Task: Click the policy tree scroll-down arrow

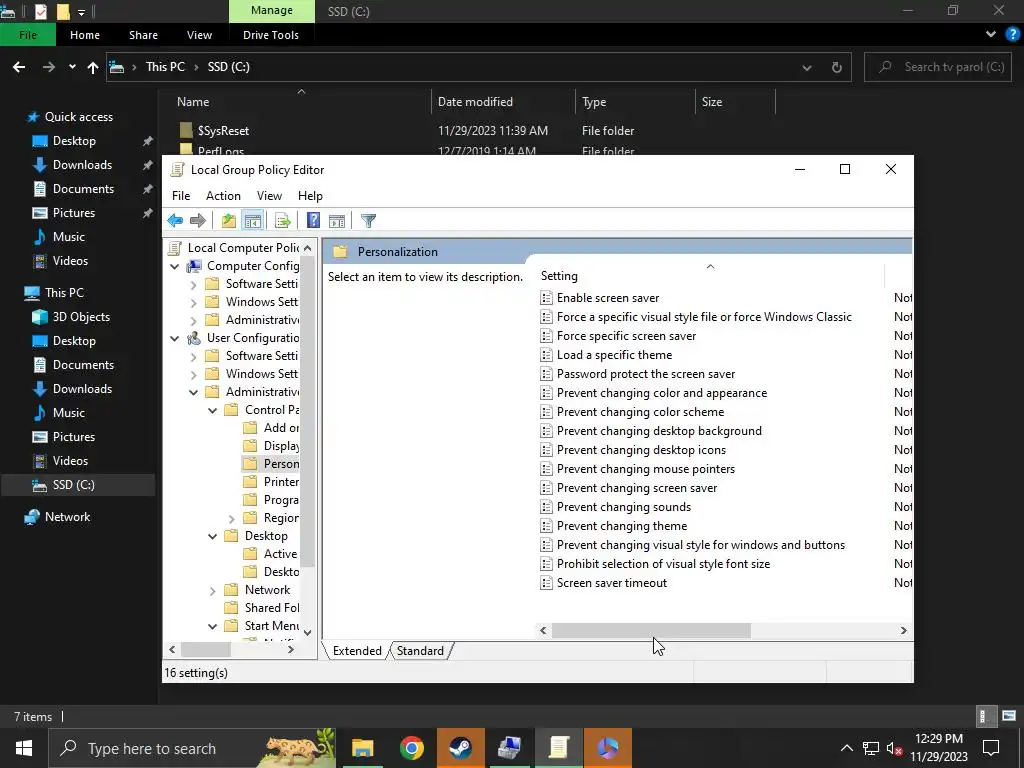Action: (x=308, y=632)
